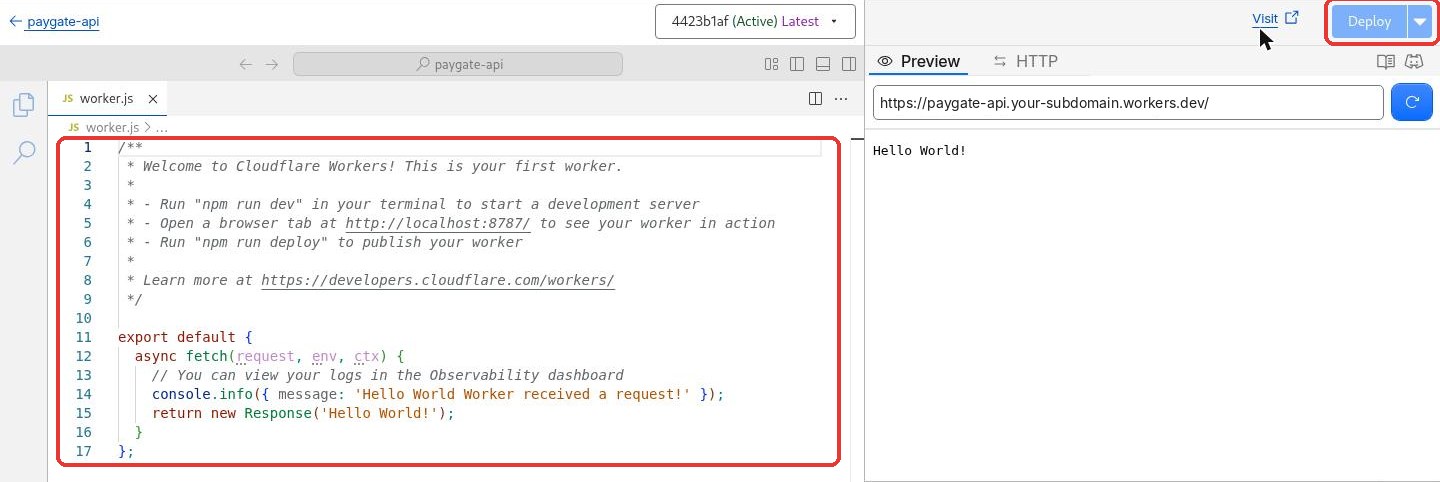The width and height of the screenshot is (1440, 482).
Task: Open the documentation book icon
Action: [1385, 61]
